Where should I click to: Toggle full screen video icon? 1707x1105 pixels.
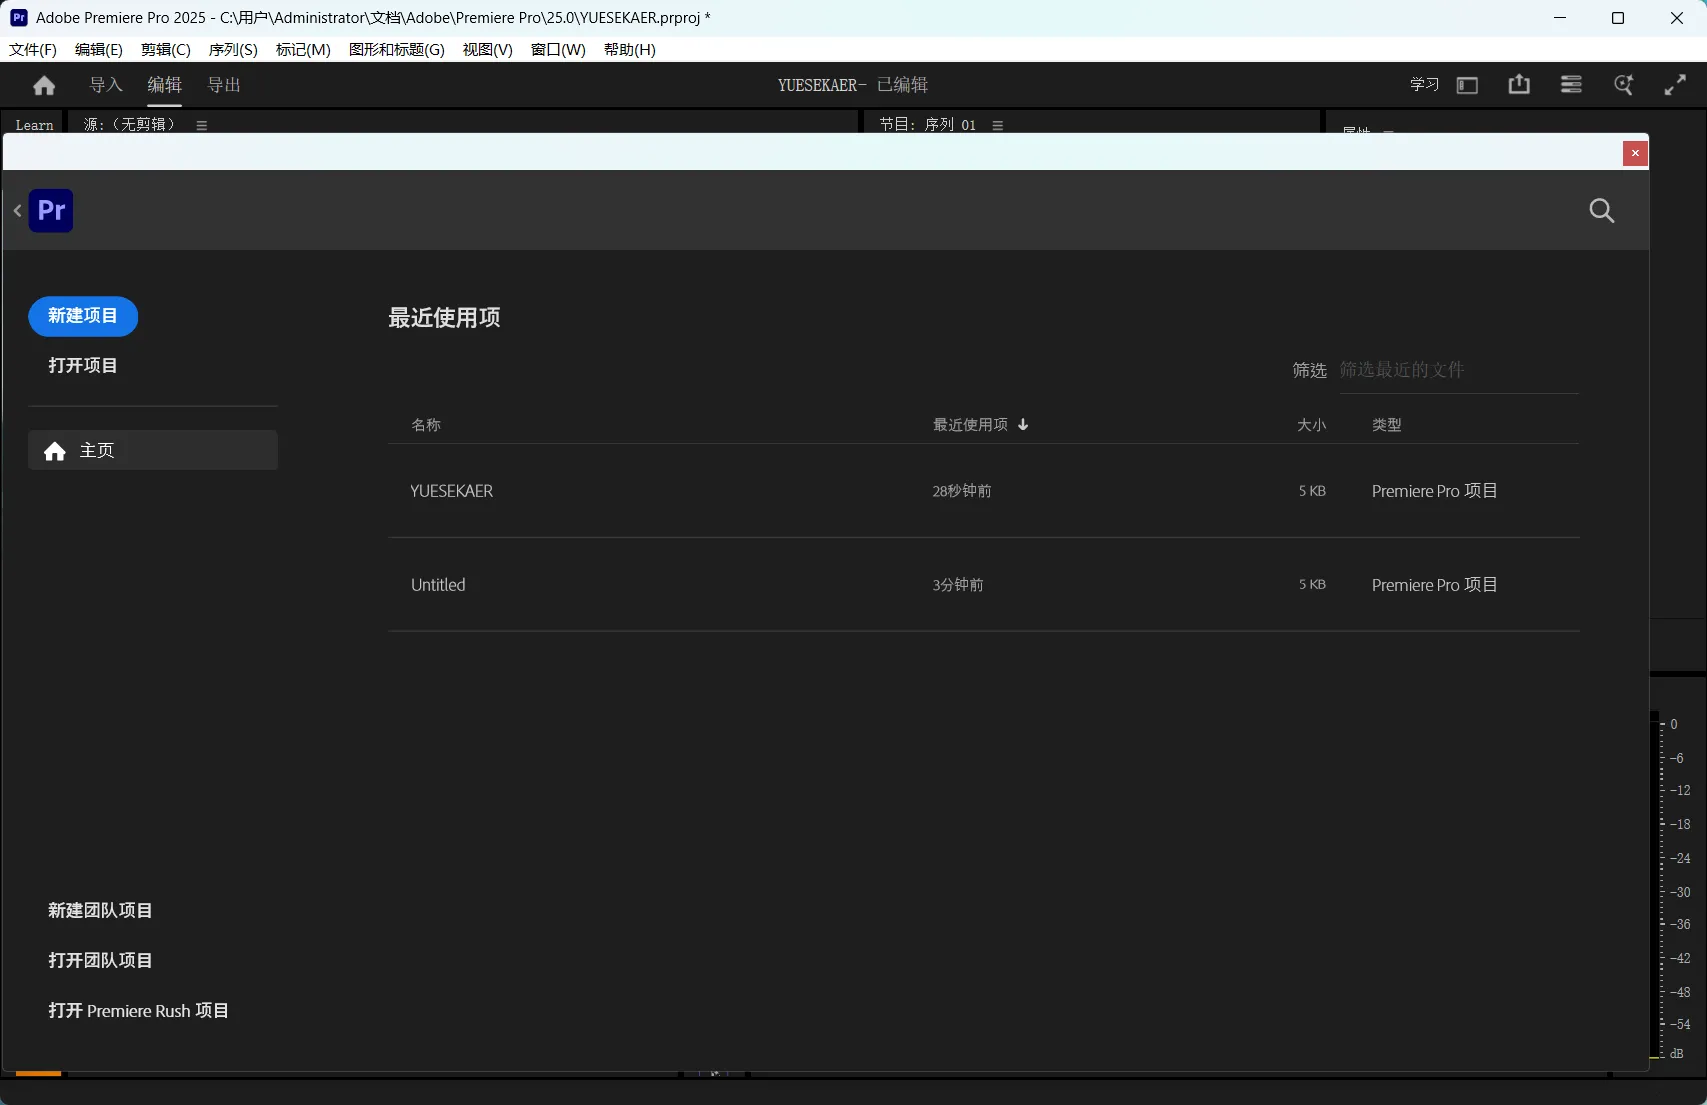[x=1675, y=85]
